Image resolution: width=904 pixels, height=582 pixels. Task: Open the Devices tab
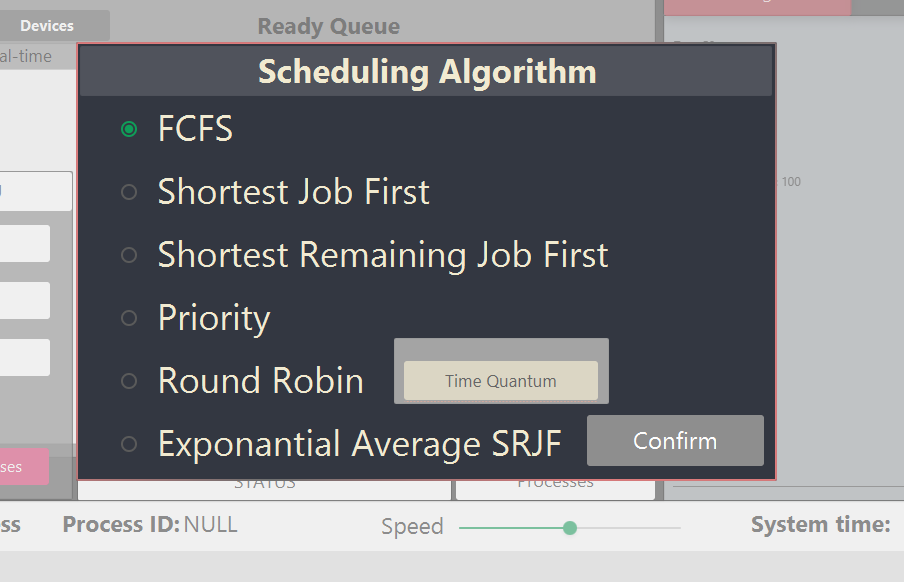[47, 26]
